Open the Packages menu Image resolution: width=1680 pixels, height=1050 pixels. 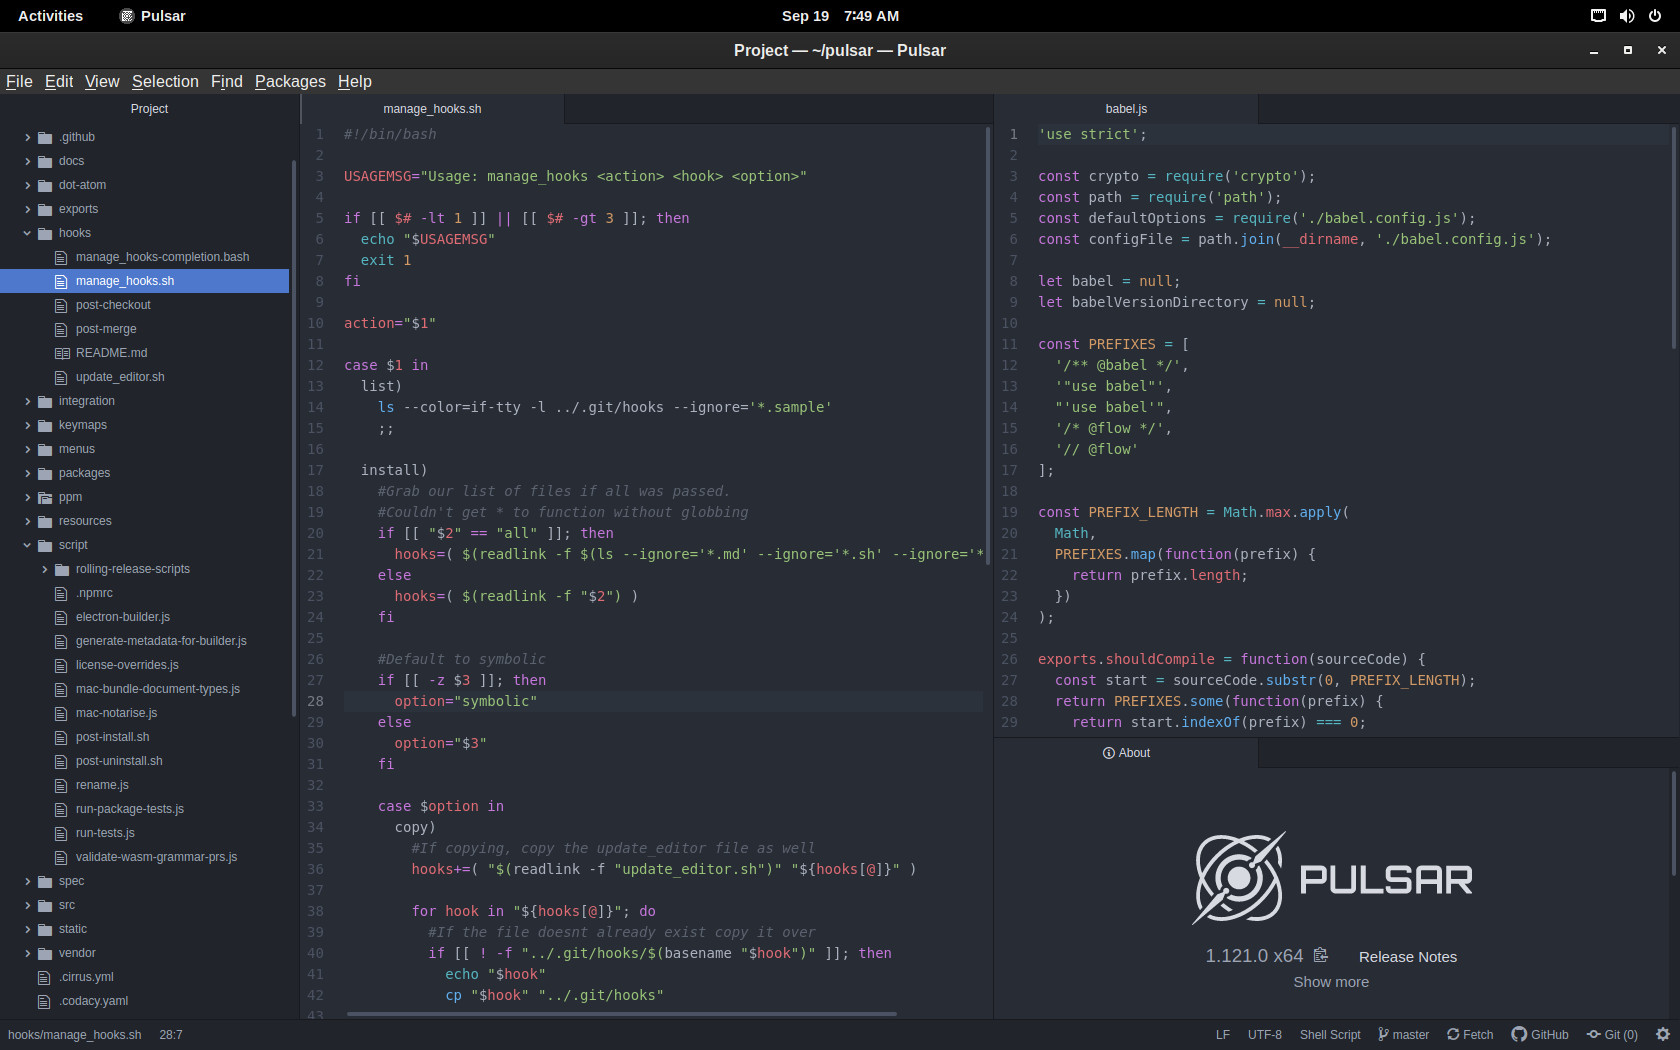pyautogui.click(x=290, y=81)
